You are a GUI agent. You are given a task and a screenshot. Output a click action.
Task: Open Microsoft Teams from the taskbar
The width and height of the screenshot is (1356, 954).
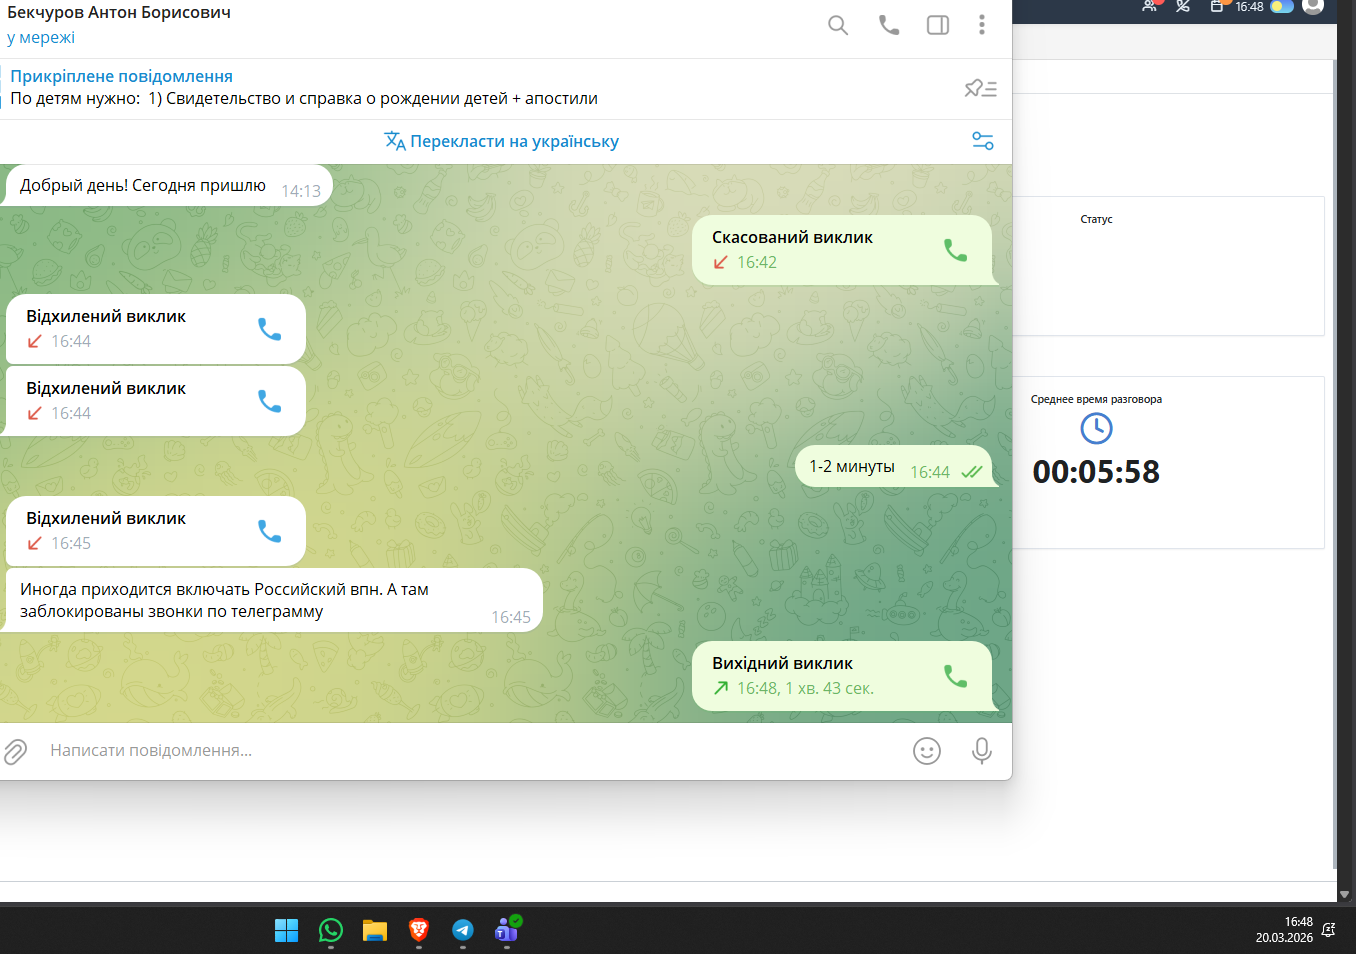507,931
